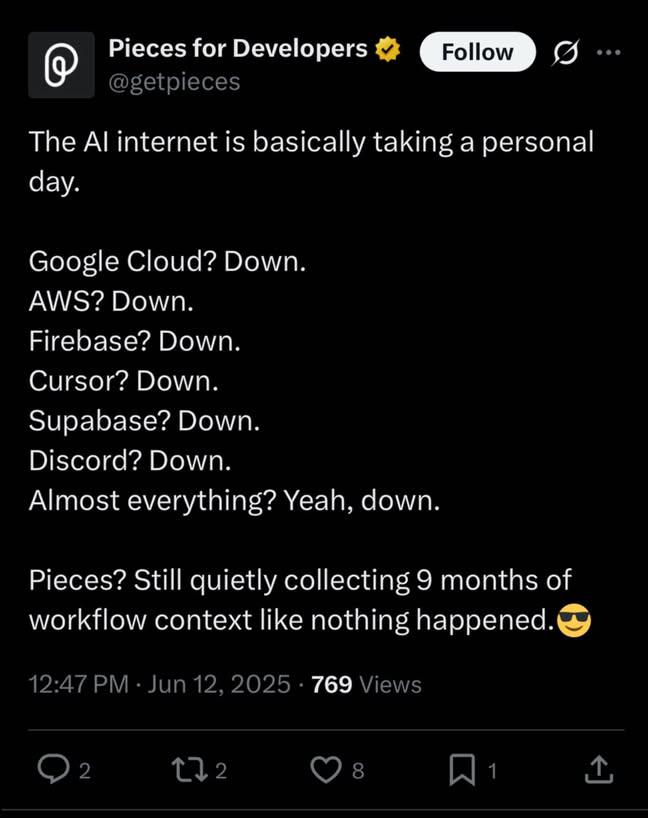Click the gold verified badge
Screen dimensions: 648x818
pyautogui.click(x=388, y=49)
